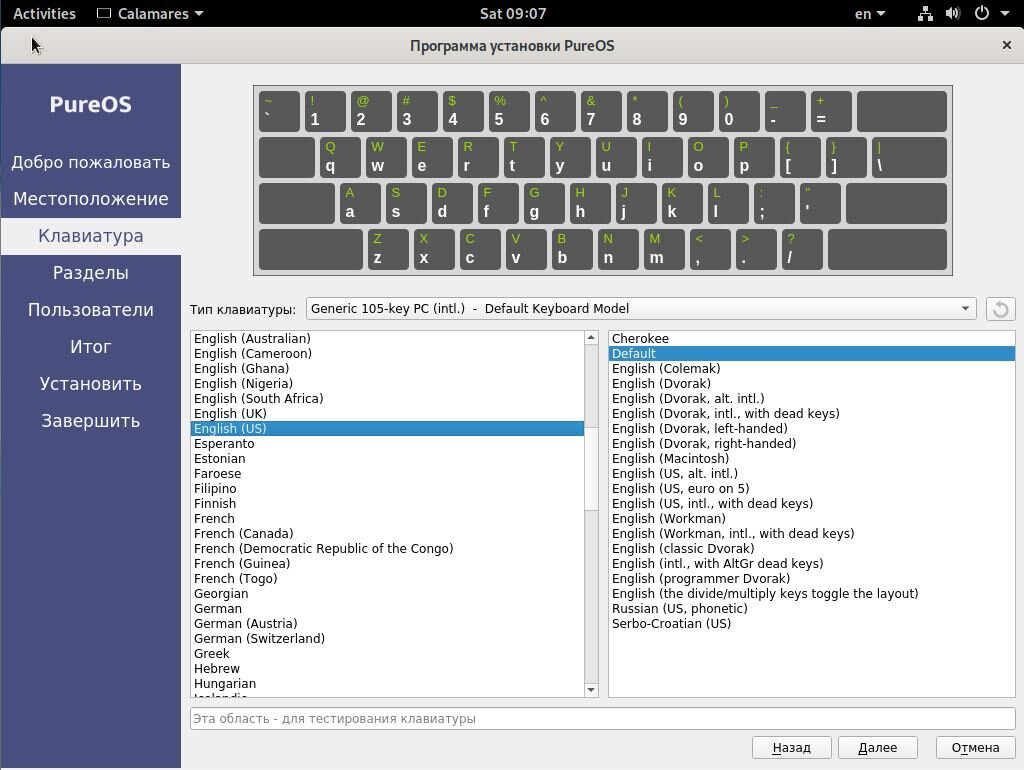The width and height of the screenshot is (1024, 770).
Task: Select English (US, euro on 5) variant
Action: pos(812,489)
